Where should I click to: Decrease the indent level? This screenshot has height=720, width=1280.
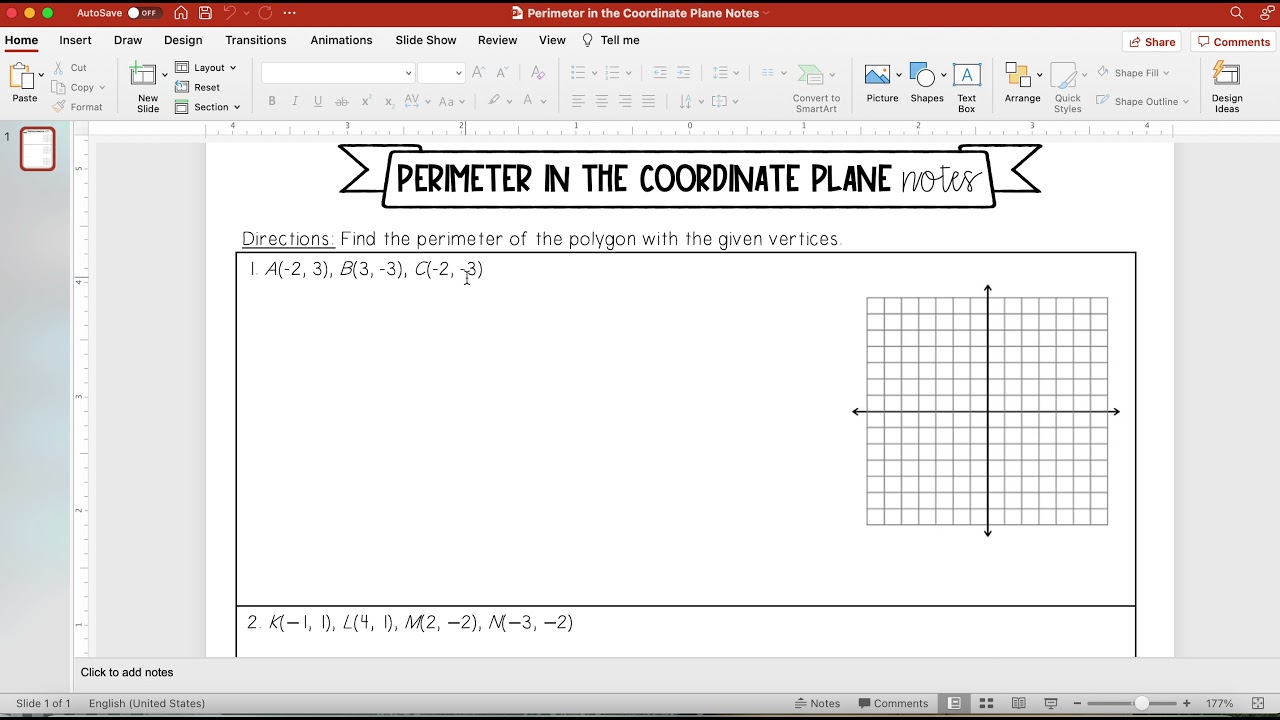[660, 72]
